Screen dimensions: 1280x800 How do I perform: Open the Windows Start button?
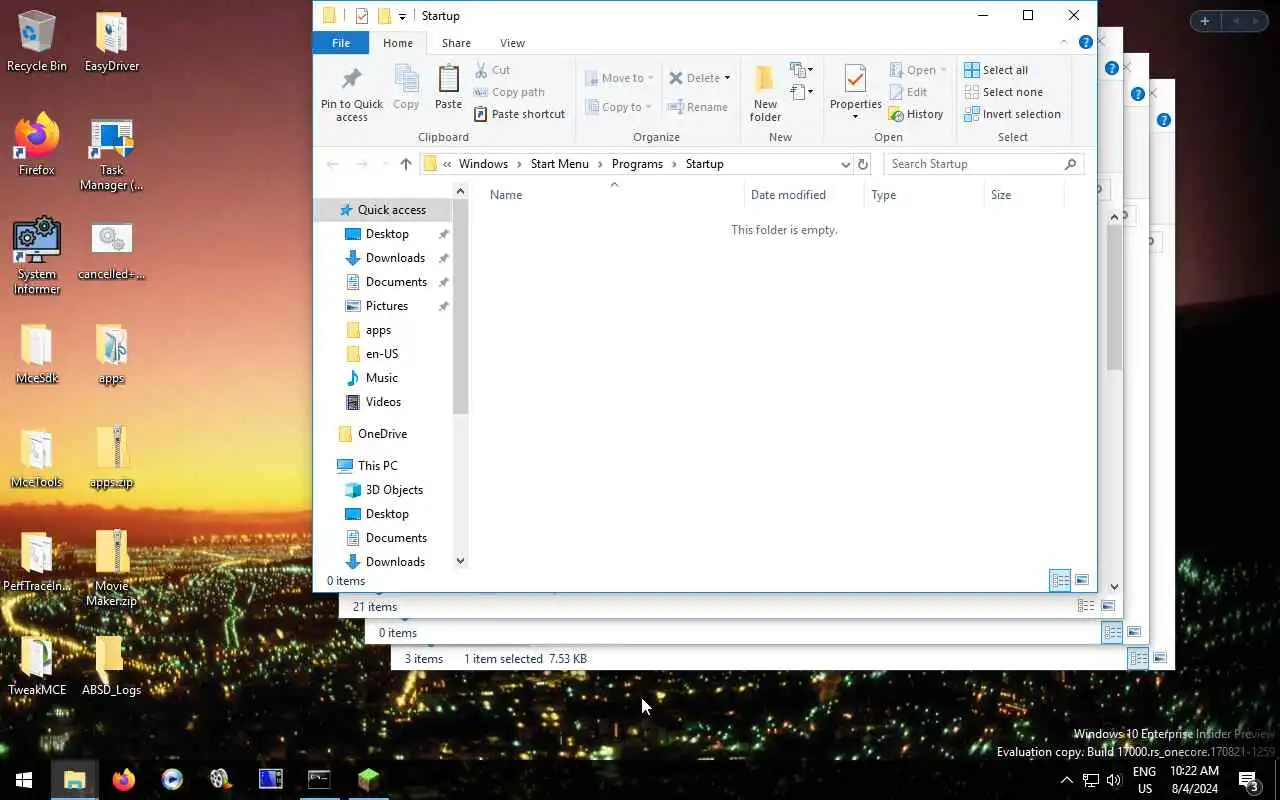tap(24, 779)
